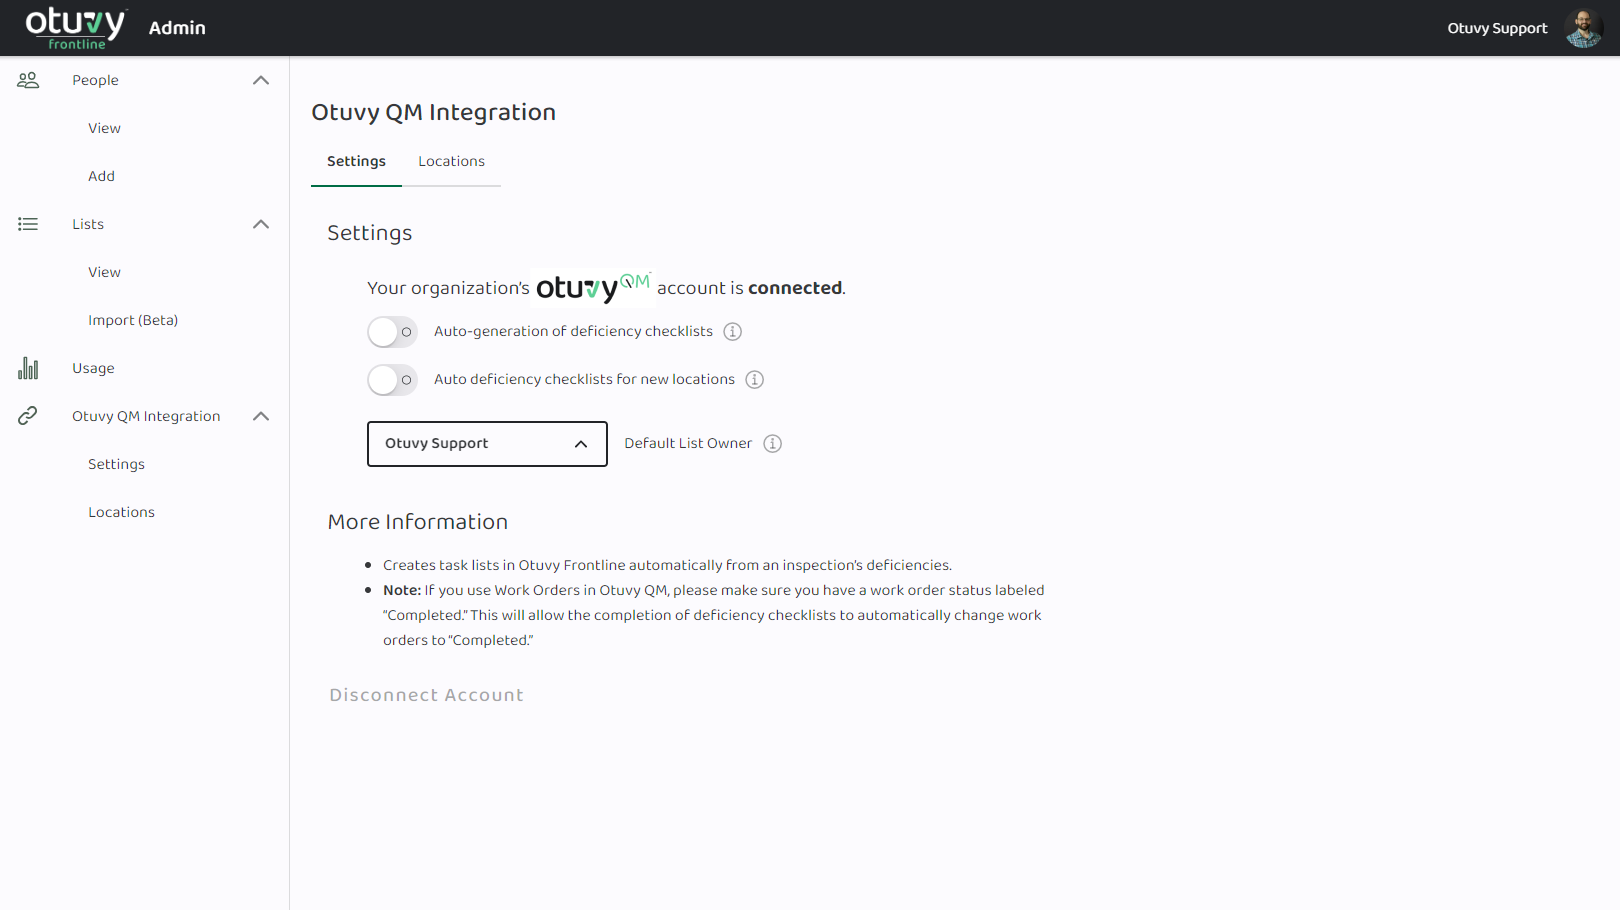Click the Lists bullet icon in sidebar
Viewport: 1620px width, 910px height.
tap(28, 224)
